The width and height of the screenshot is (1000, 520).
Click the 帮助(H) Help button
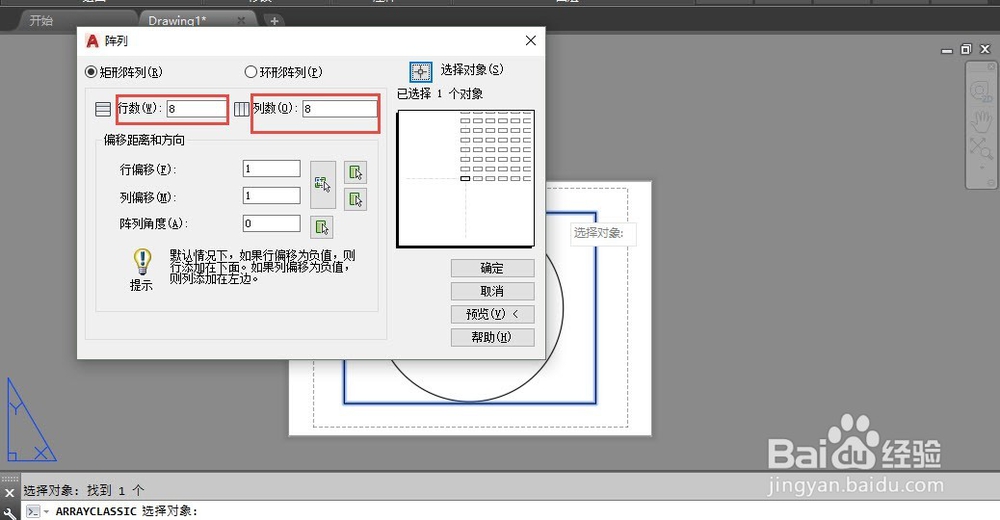pos(492,337)
